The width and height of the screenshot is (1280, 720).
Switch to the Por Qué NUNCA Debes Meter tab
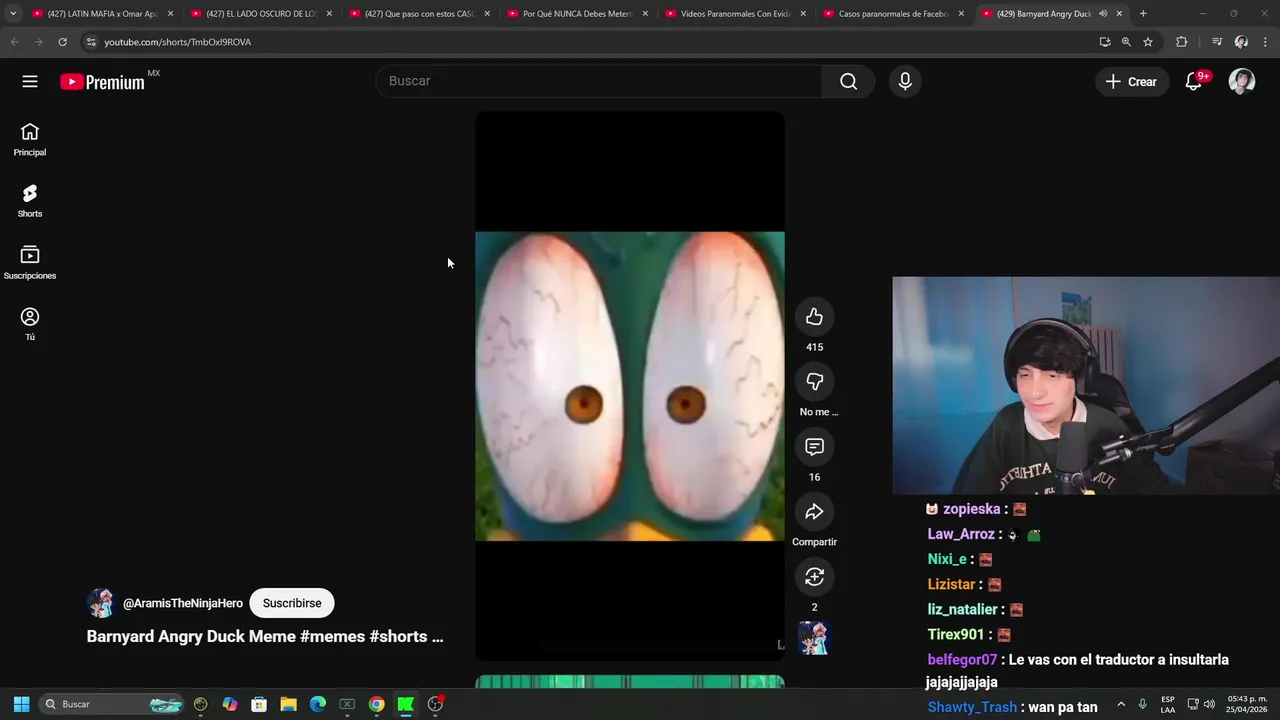[577, 14]
